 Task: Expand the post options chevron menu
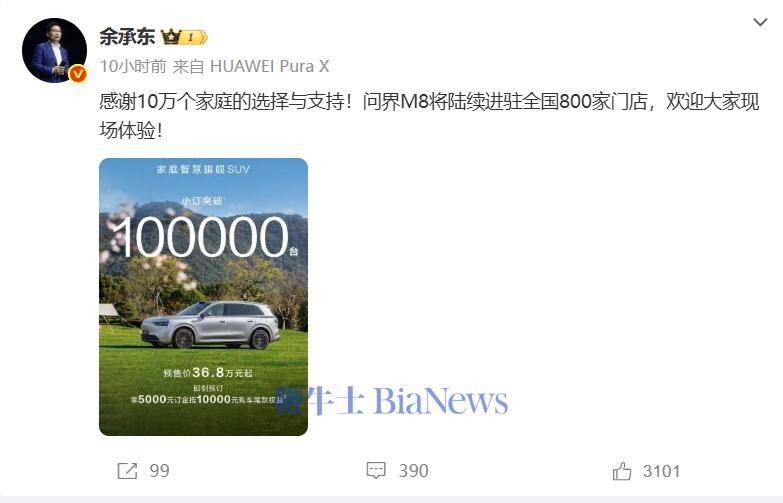(x=760, y=22)
